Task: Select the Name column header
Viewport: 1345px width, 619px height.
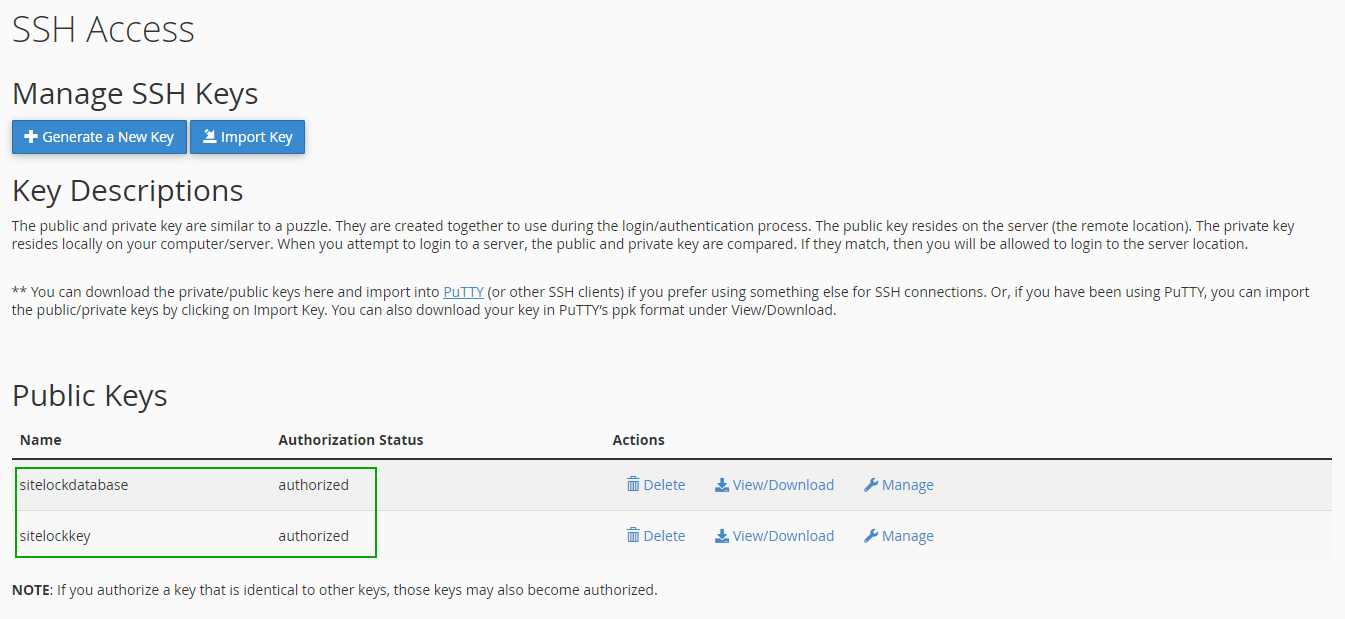Action: click(41, 440)
